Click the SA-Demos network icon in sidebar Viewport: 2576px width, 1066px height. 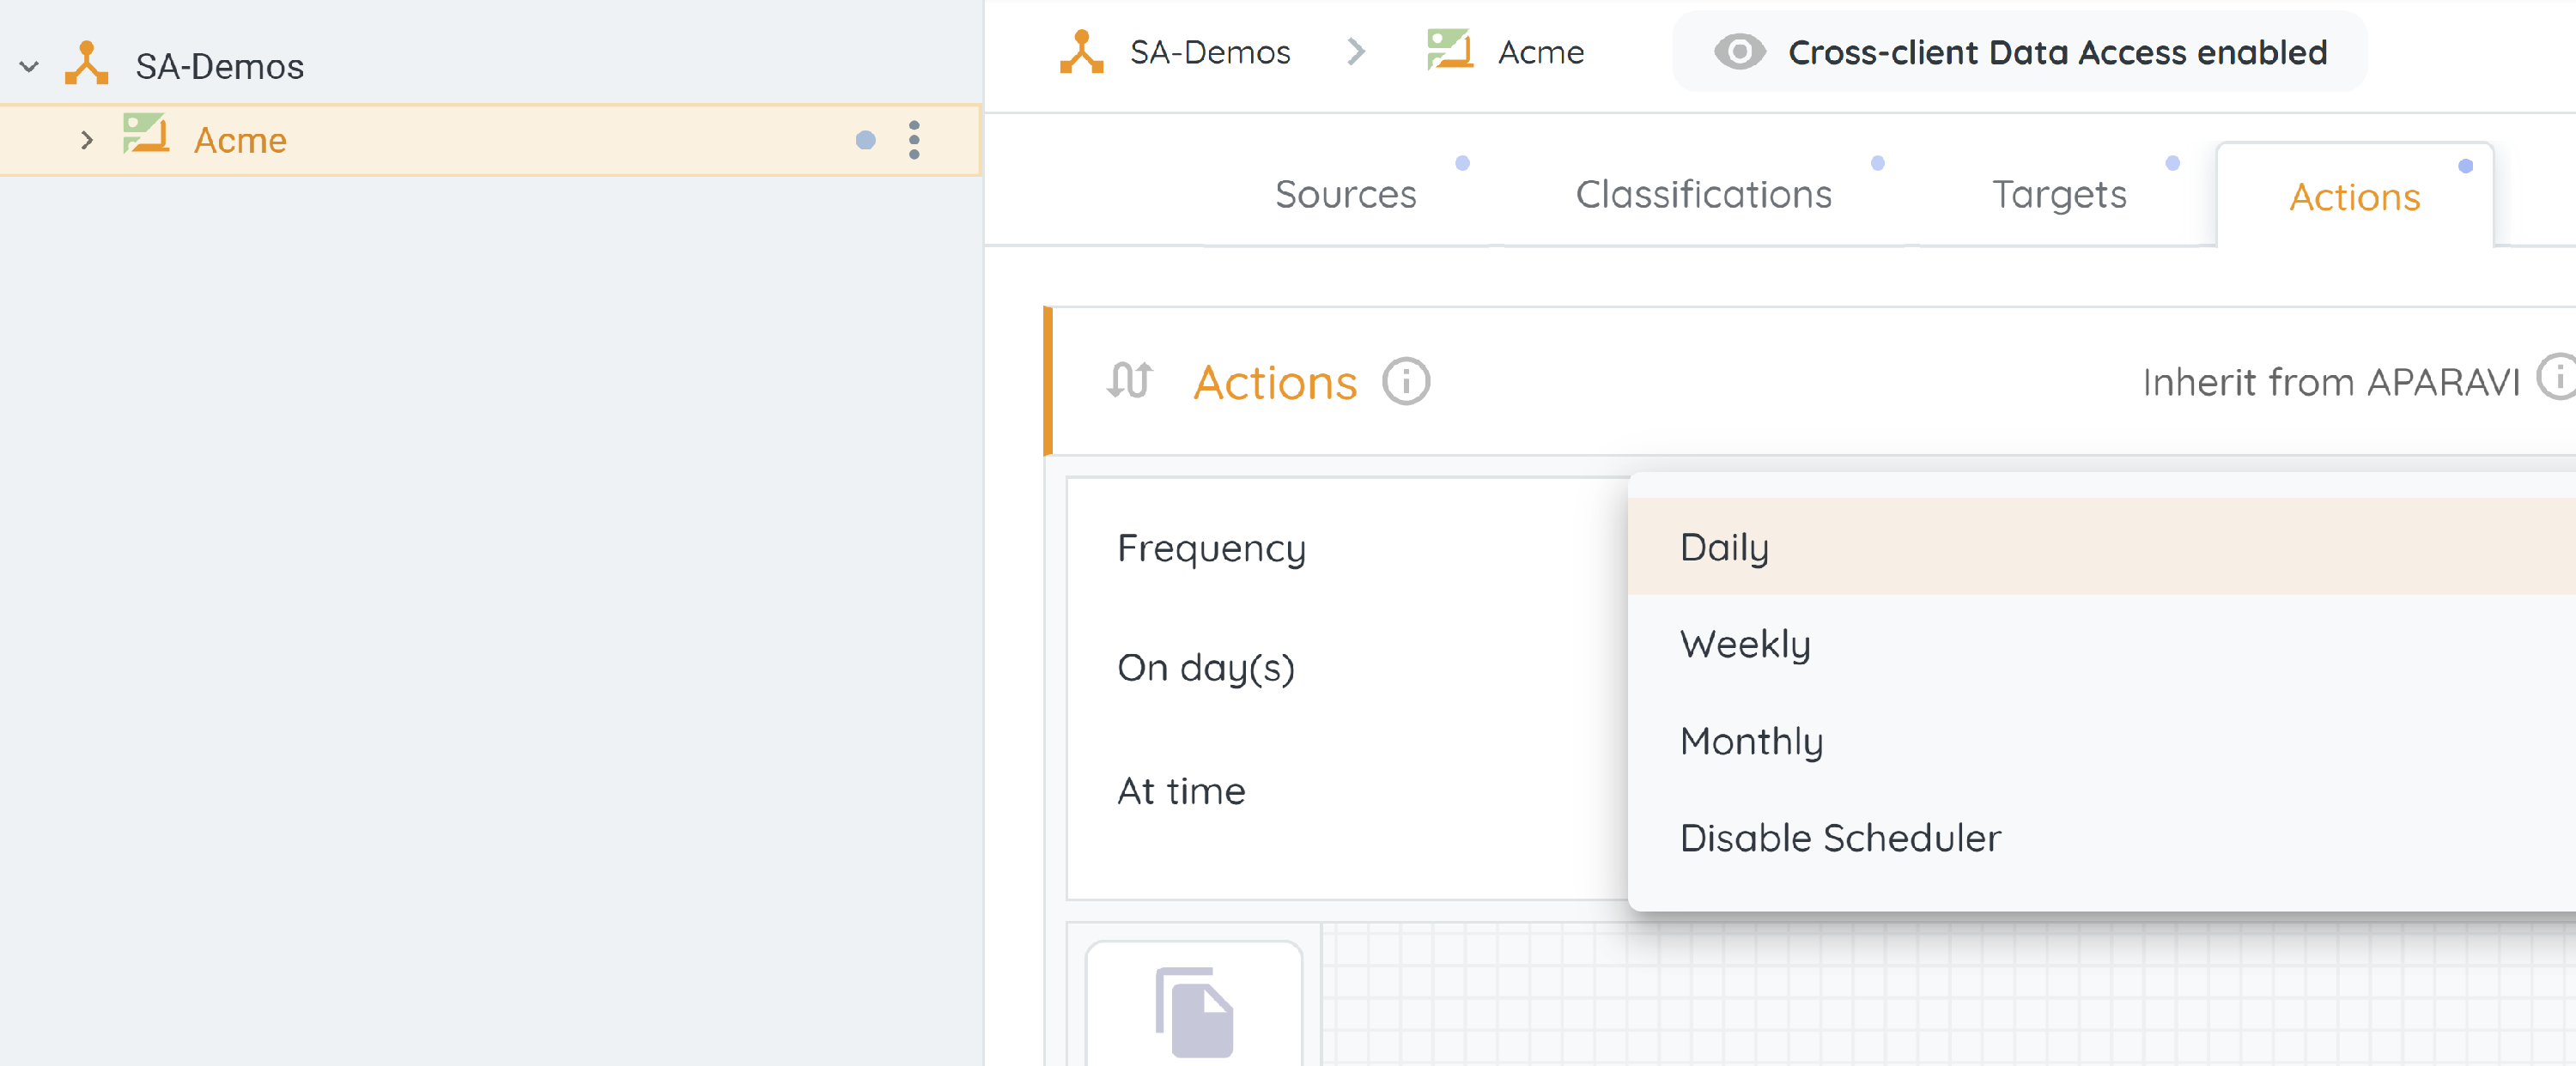coord(87,64)
